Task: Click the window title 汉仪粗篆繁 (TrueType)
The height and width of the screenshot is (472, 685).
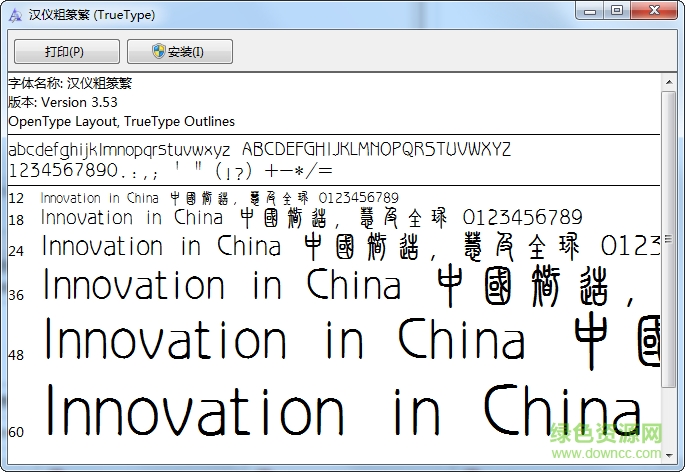Action: (92, 15)
